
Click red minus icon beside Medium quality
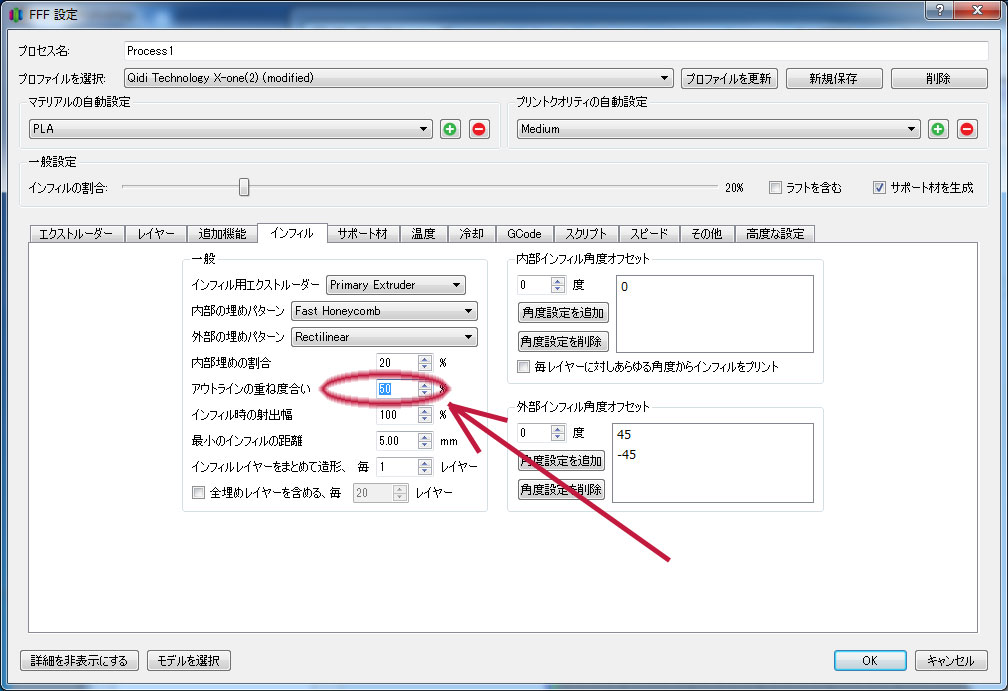(x=967, y=129)
